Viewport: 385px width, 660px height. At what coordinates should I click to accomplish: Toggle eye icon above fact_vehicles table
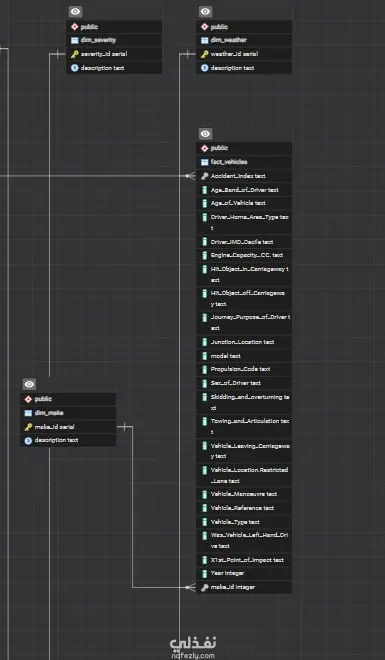point(205,134)
